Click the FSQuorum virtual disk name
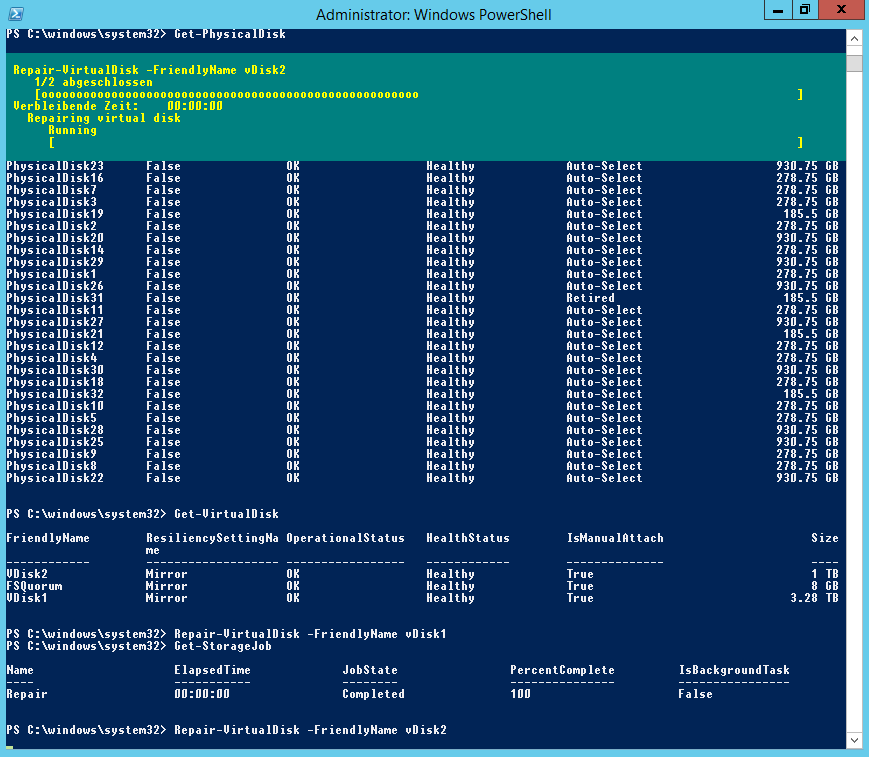This screenshot has width=869, height=757. [34, 586]
